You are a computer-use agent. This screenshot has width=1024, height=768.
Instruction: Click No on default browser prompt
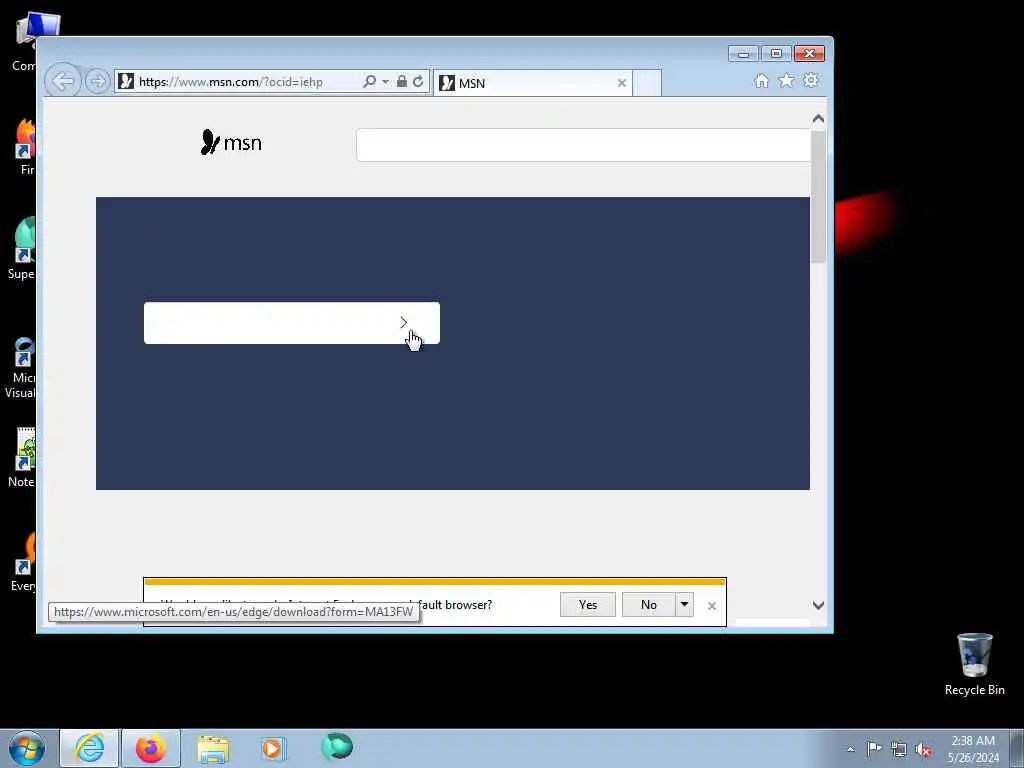648,605
